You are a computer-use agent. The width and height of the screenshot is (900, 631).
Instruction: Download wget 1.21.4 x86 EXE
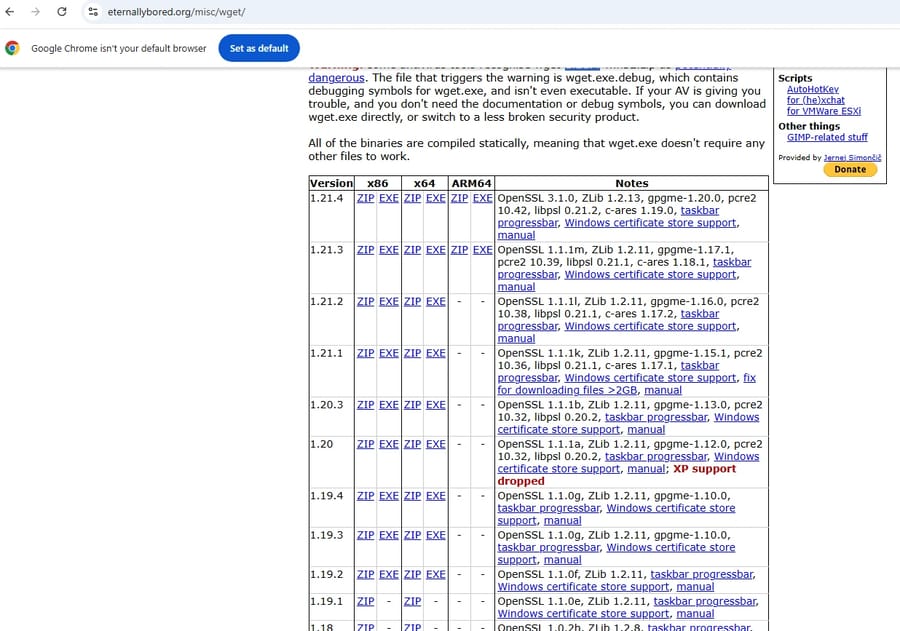point(389,198)
